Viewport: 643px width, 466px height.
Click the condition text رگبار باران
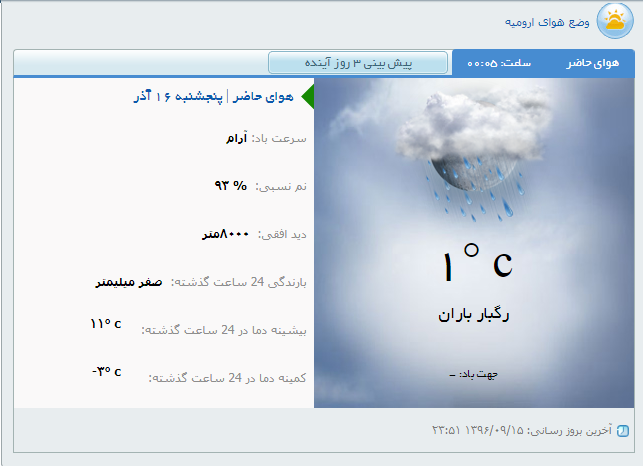coord(474,315)
